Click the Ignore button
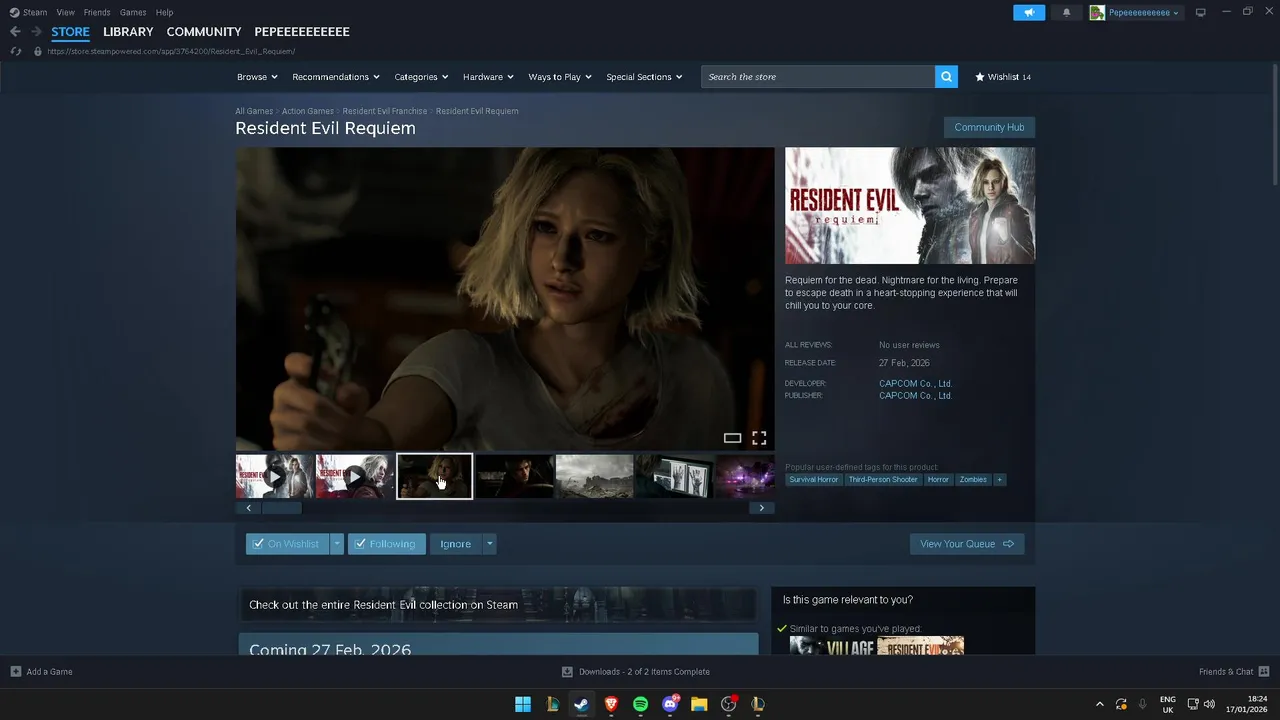 tap(456, 544)
